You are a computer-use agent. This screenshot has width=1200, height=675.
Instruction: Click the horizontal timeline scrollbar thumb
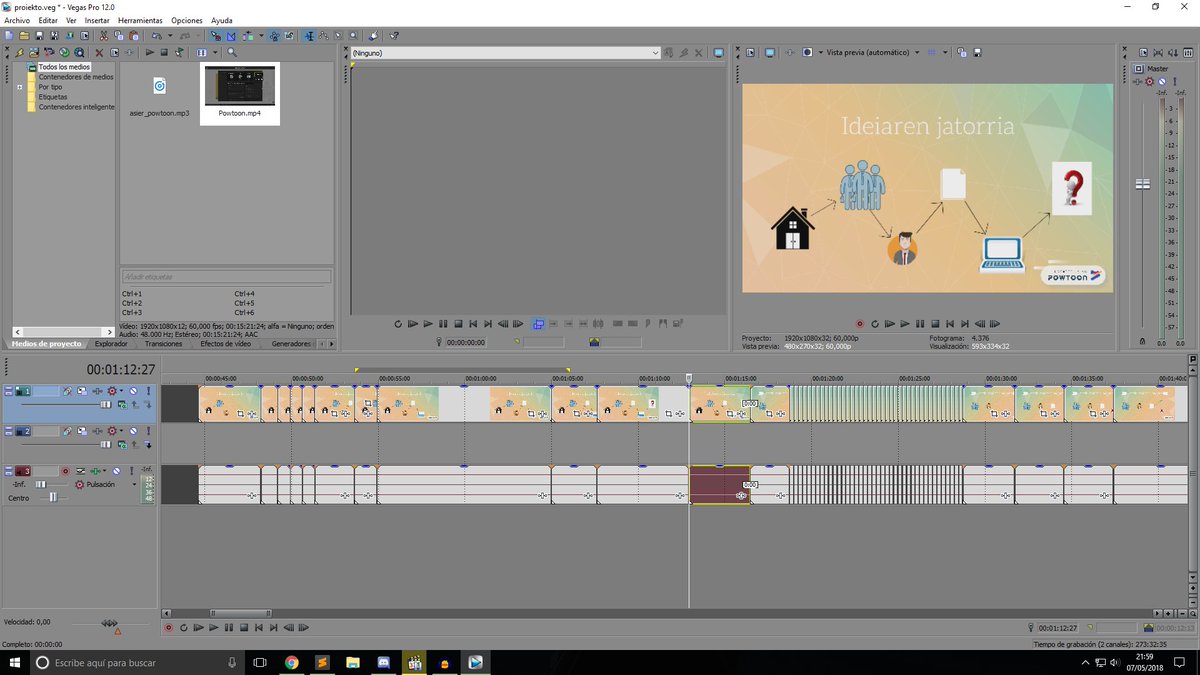pyautogui.click(x=241, y=613)
